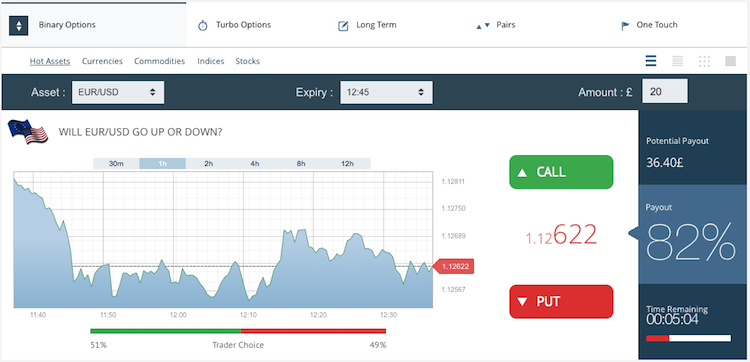Open the Commodities category tab
The height and width of the screenshot is (362, 750).
point(159,61)
